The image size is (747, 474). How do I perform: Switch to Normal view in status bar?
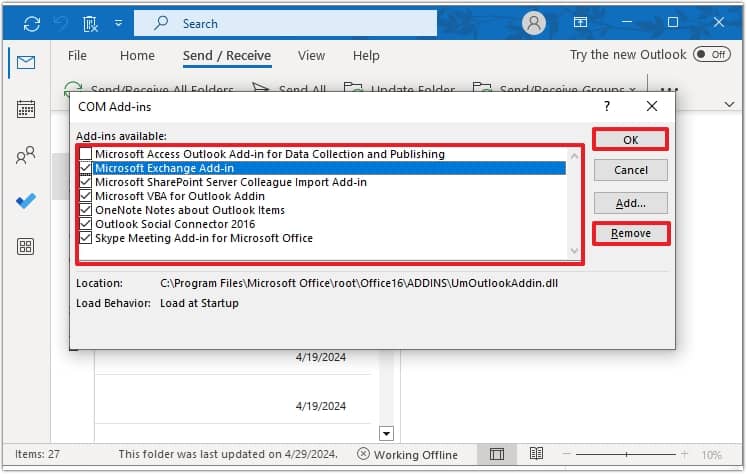tap(496, 454)
